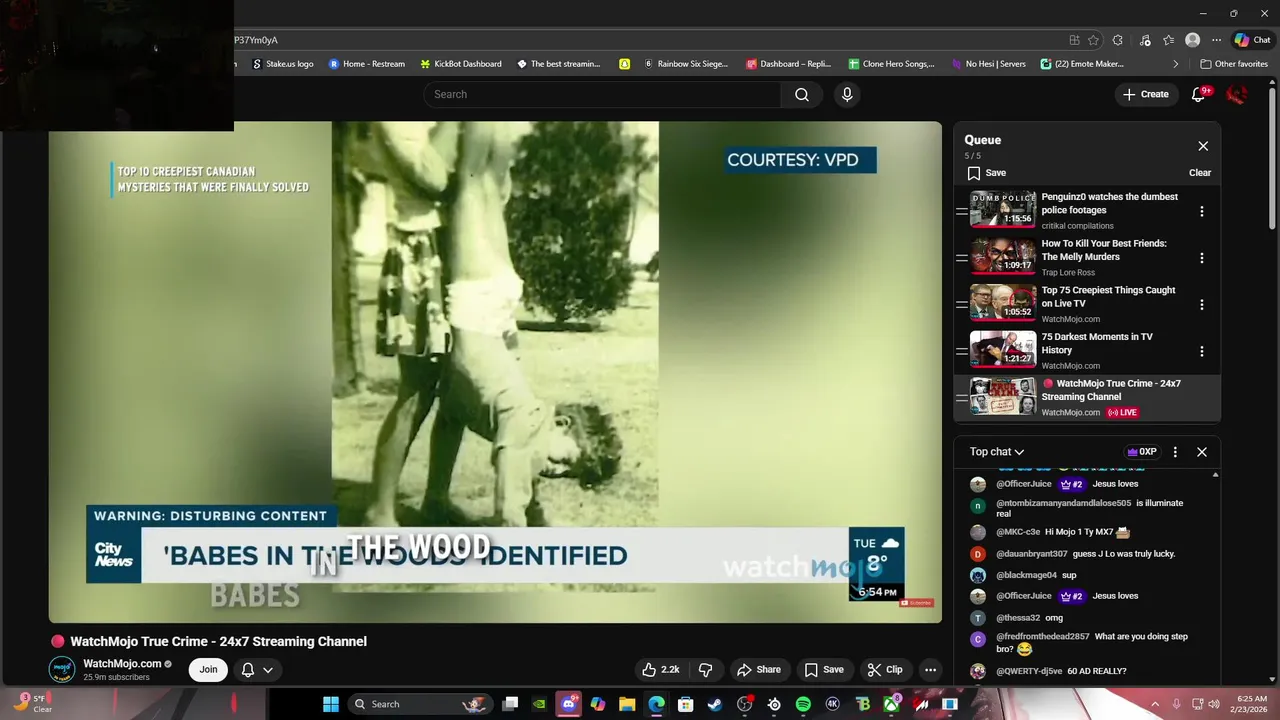1280x720 pixels.
Task: Open options for Creepiest Things queue video
Action: pyautogui.click(x=1201, y=304)
